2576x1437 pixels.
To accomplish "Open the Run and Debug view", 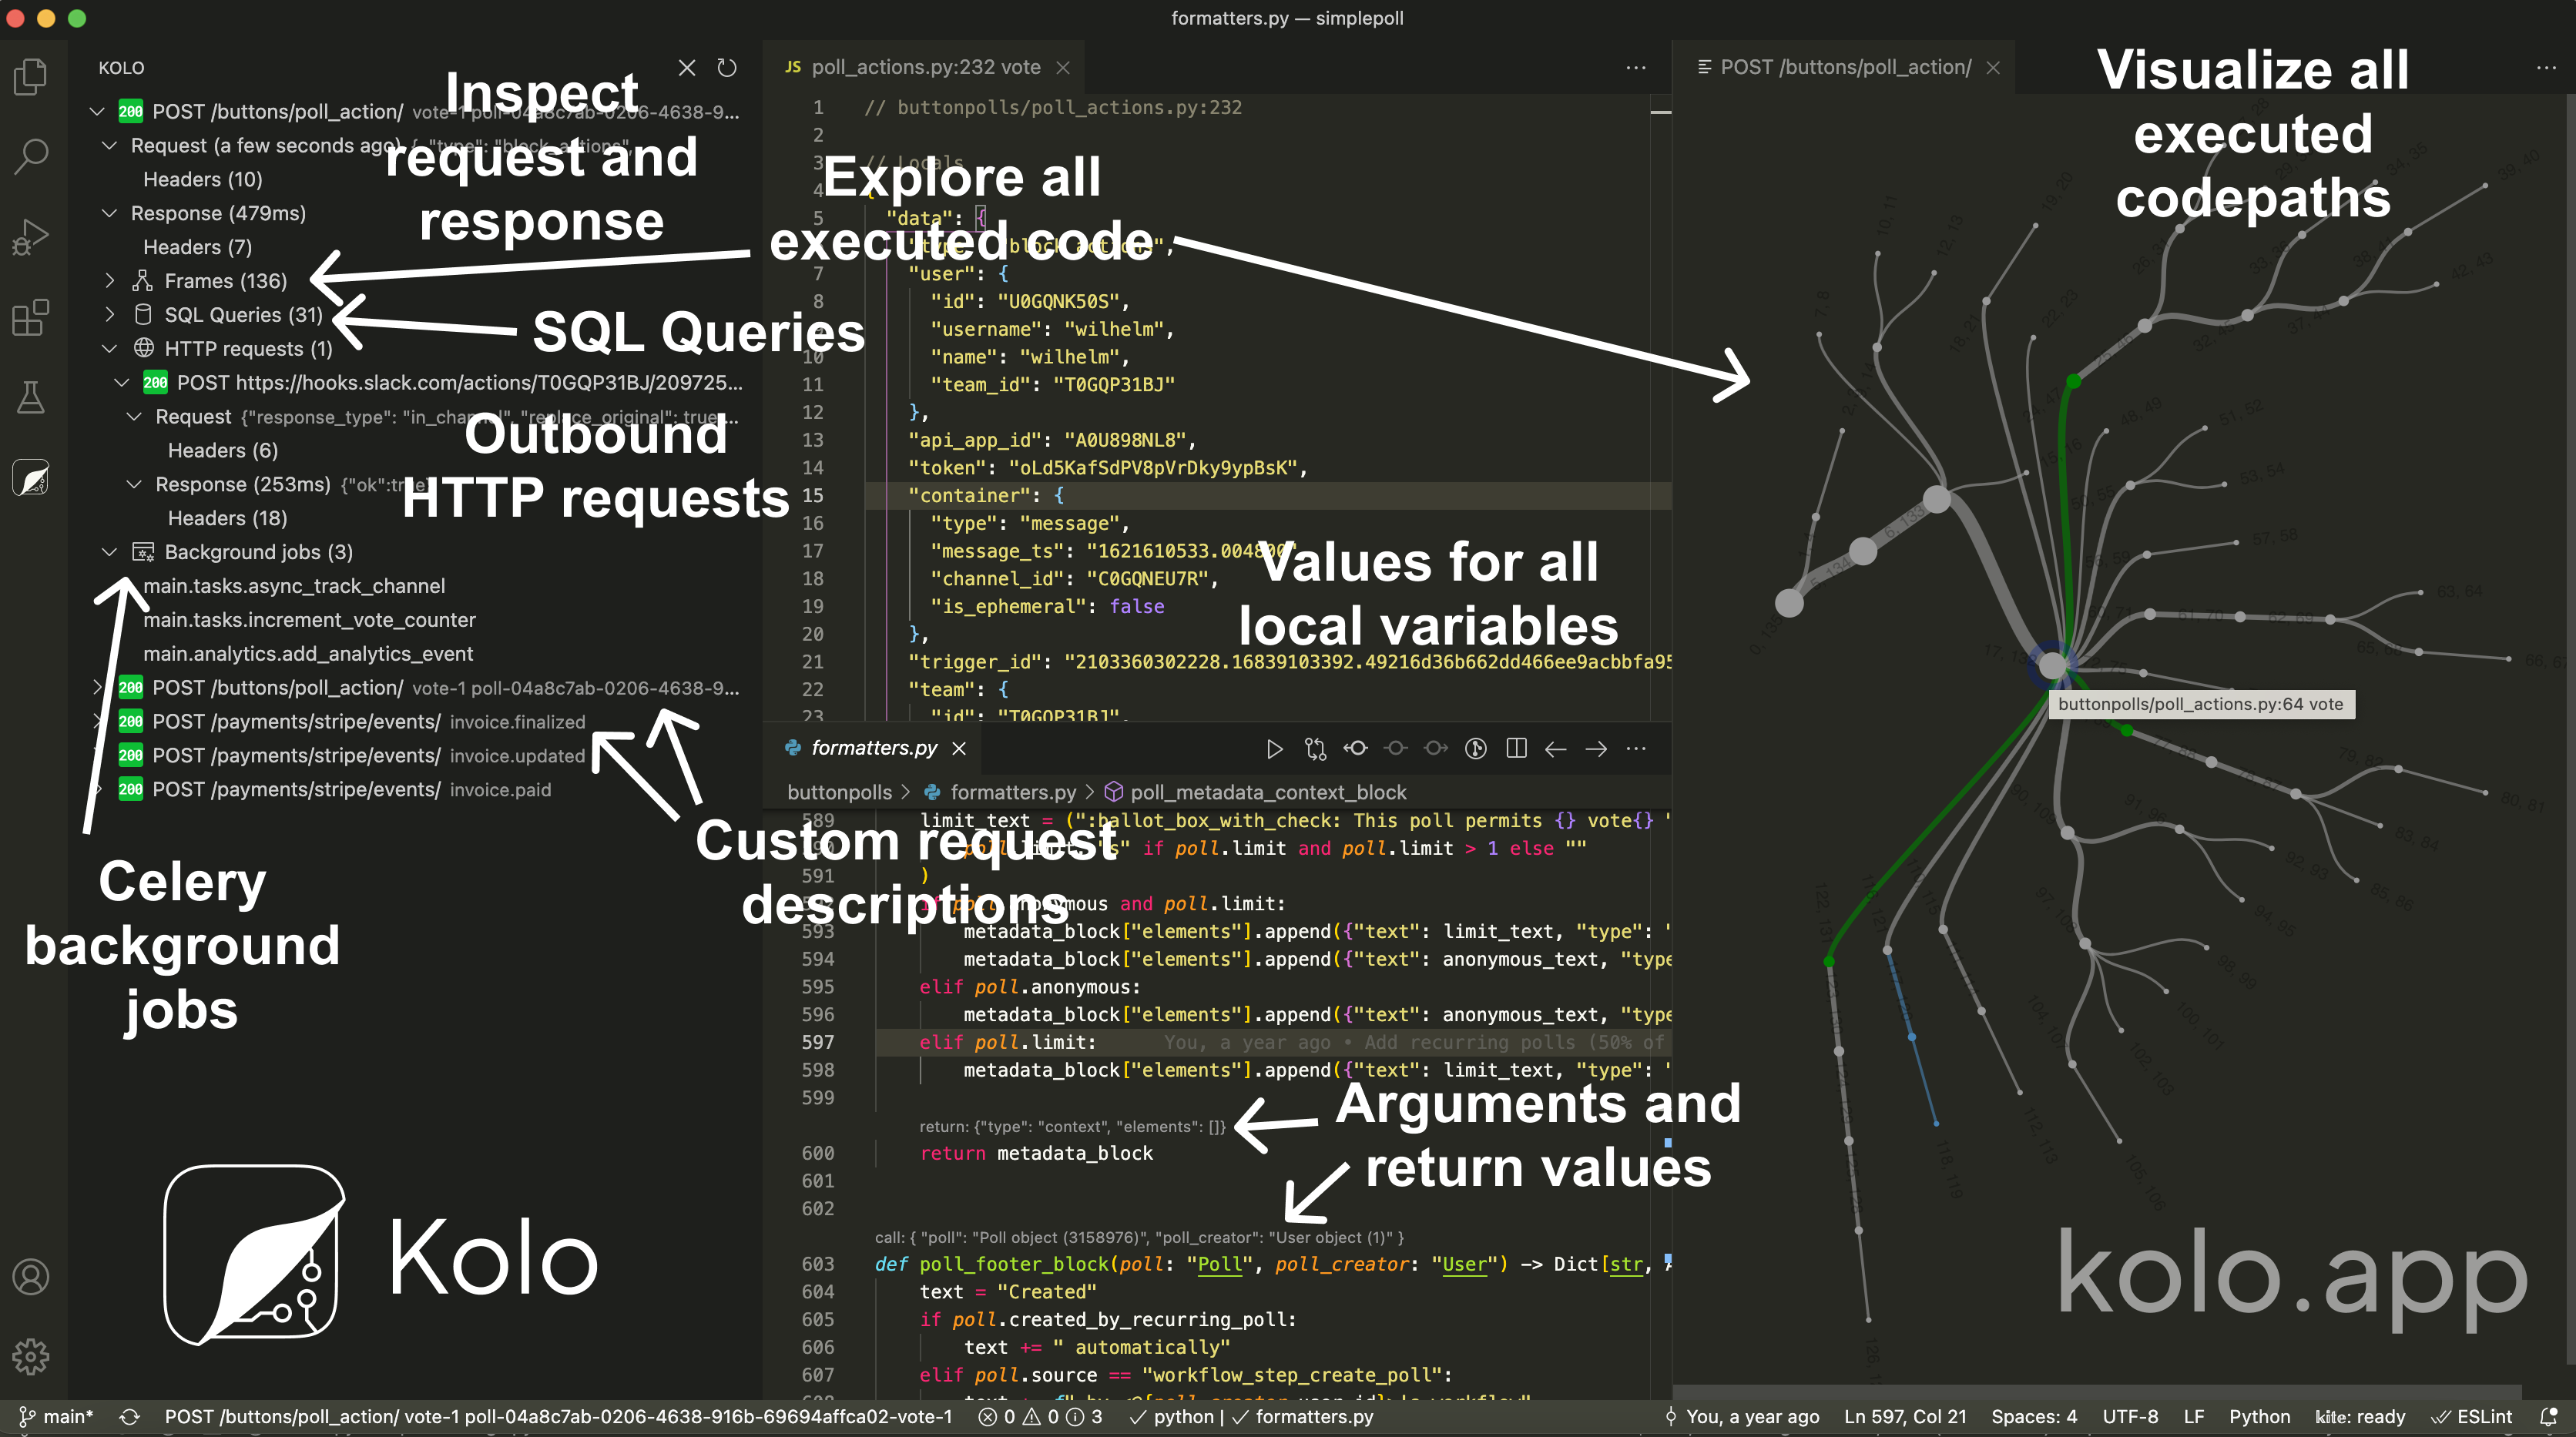I will tap(31, 237).
